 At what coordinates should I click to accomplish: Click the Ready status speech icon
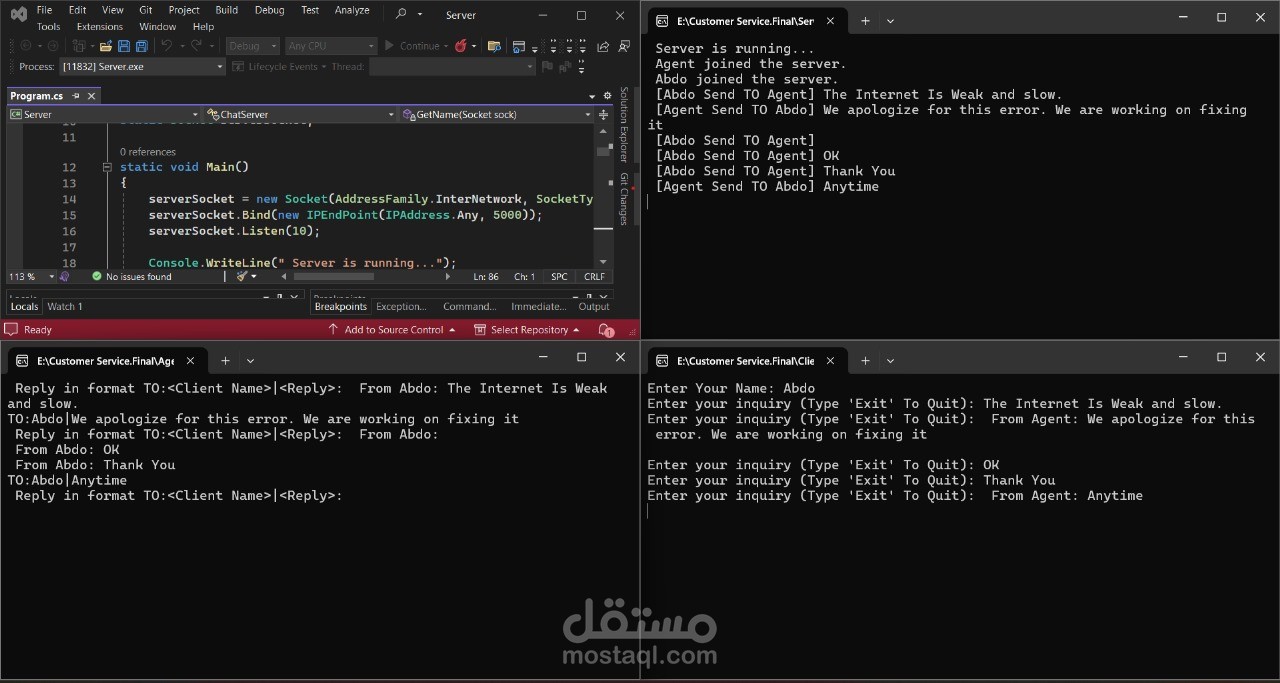pos(12,330)
